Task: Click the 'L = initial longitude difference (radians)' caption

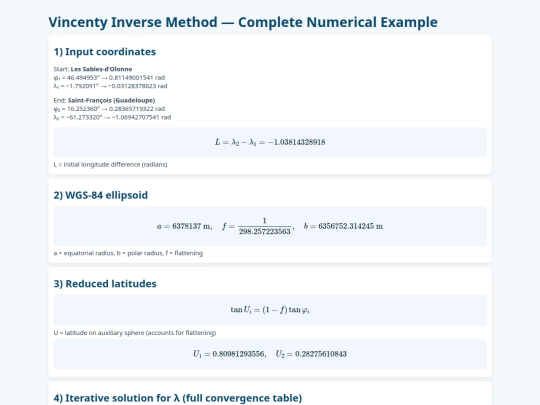Action: click(x=111, y=165)
